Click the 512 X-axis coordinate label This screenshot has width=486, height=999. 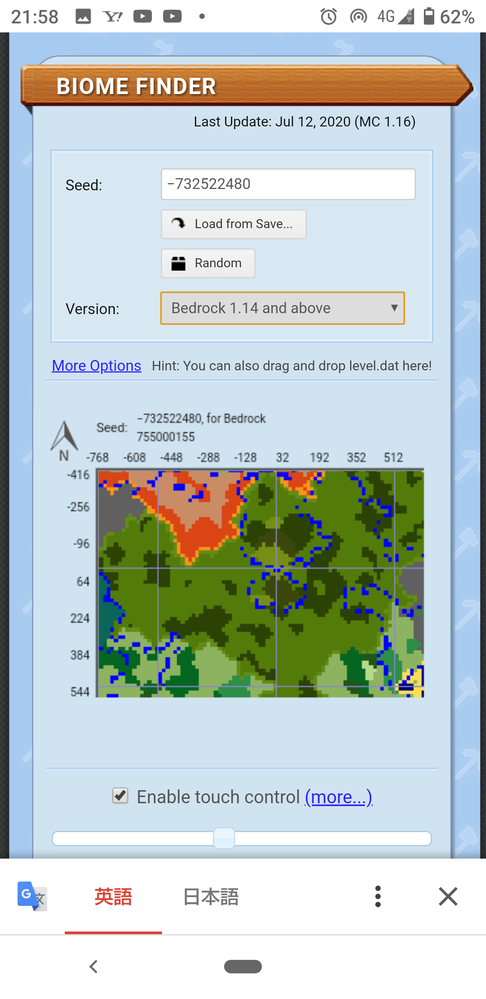coord(393,457)
